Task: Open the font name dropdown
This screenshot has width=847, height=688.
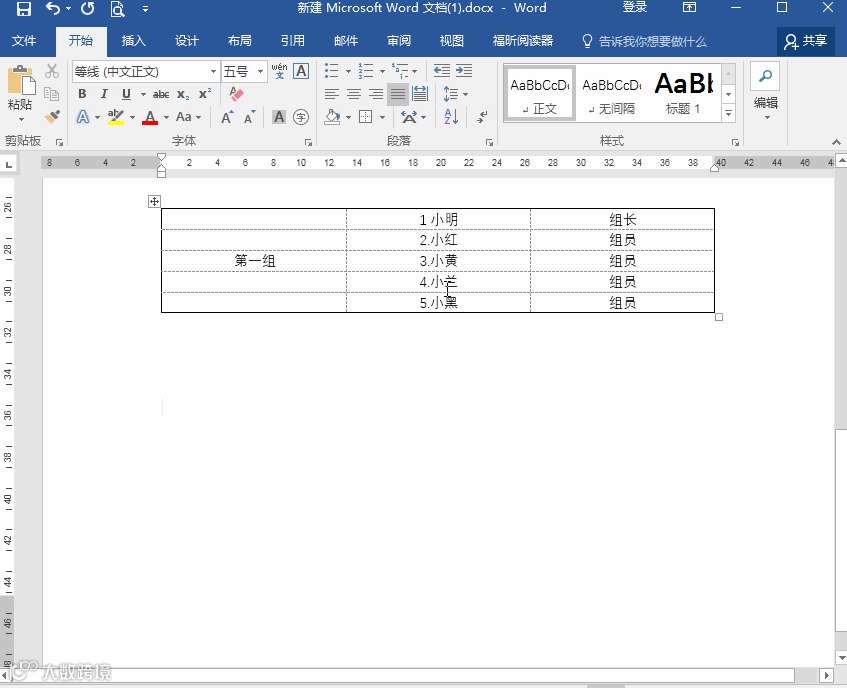Action: tap(213, 71)
